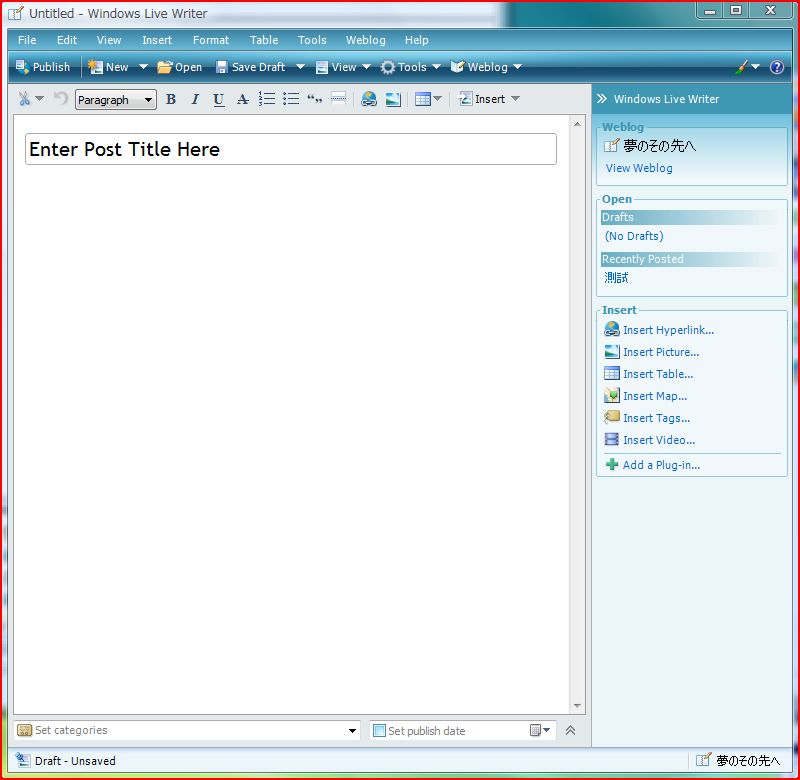800x780 pixels.
Task: Open the Paragraph style combo box
Action: coord(116,99)
